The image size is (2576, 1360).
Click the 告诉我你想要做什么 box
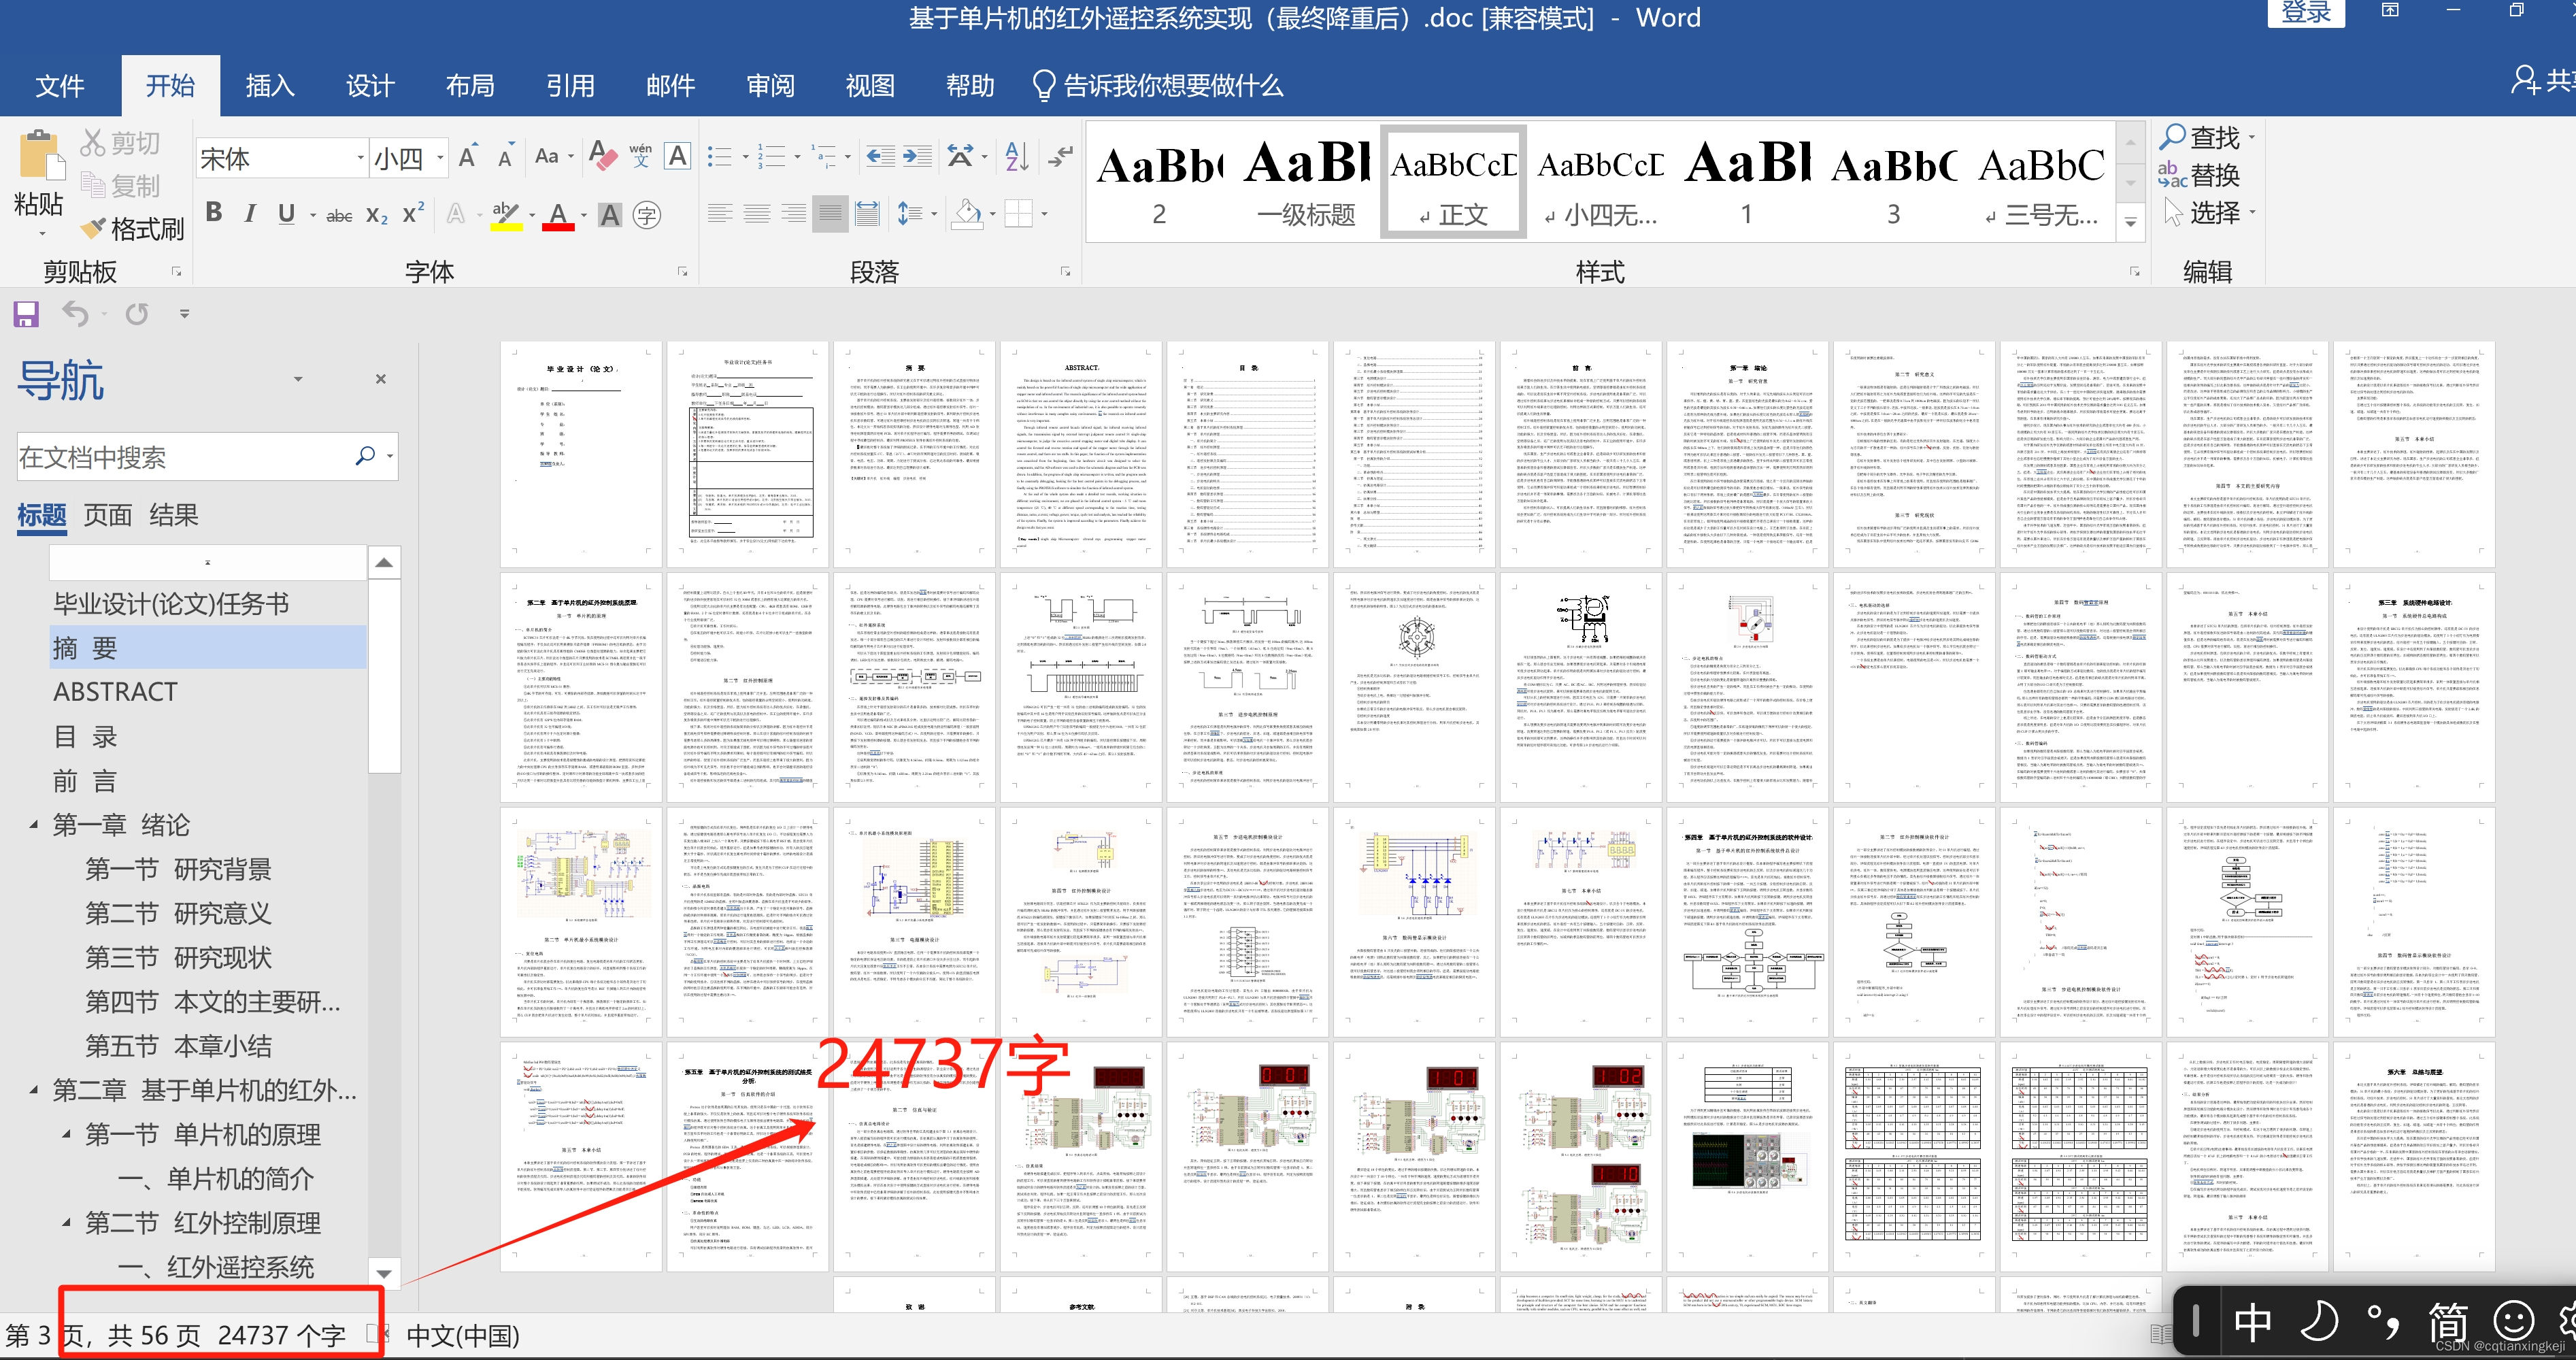(1157, 86)
